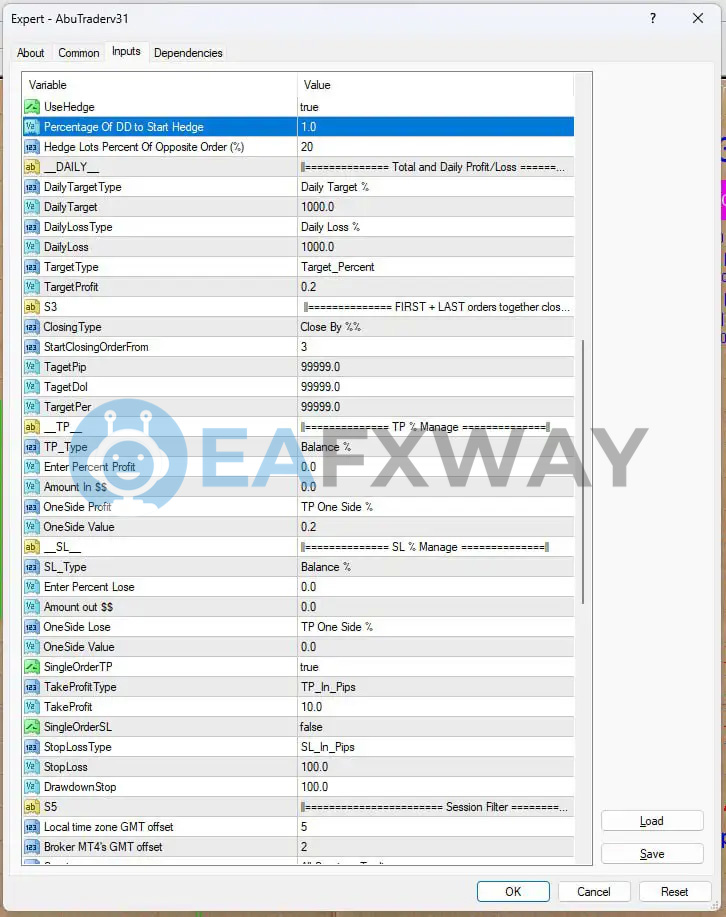
Task: Open the TP_Type value Balance %
Action: pyautogui.click(x=435, y=447)
